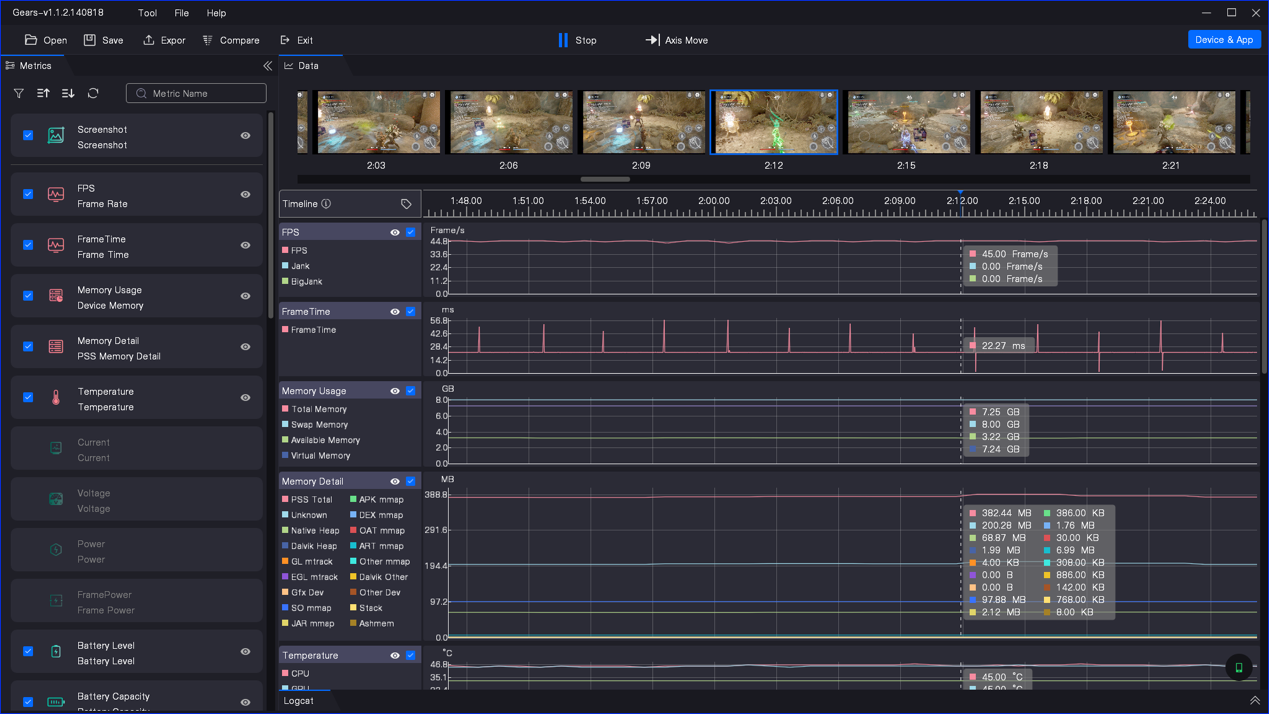Click the Memory Detail metric icon
The image size is (1269, 714).
tap(56, 347)
